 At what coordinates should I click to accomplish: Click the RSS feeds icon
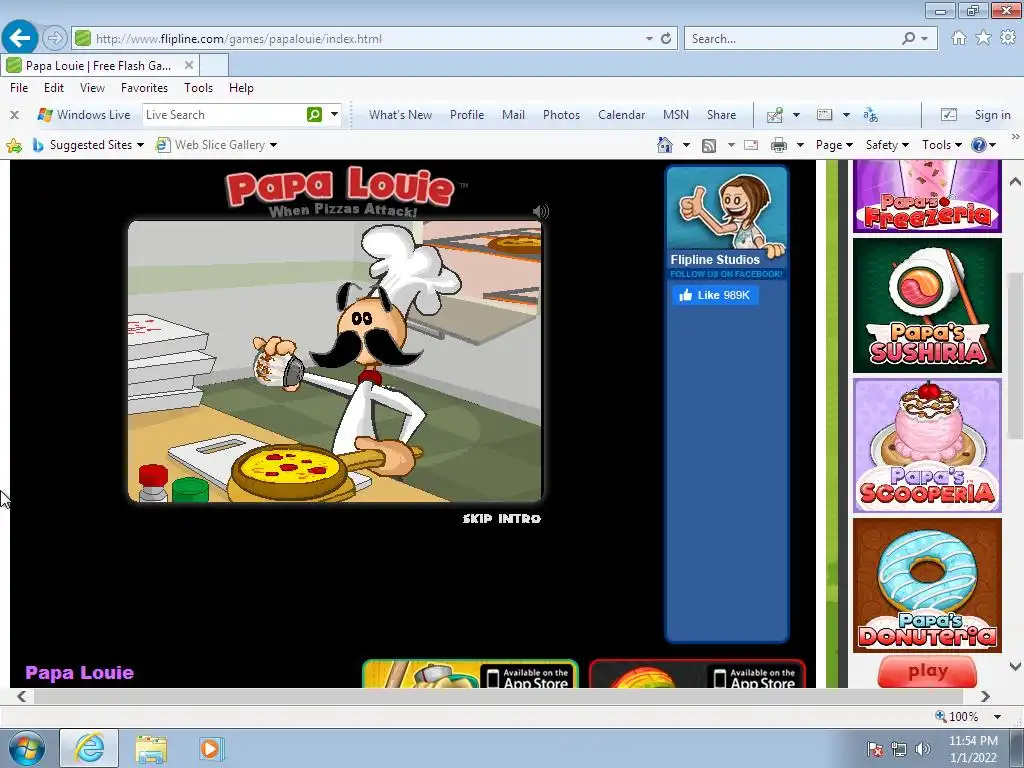pos(709,145)
